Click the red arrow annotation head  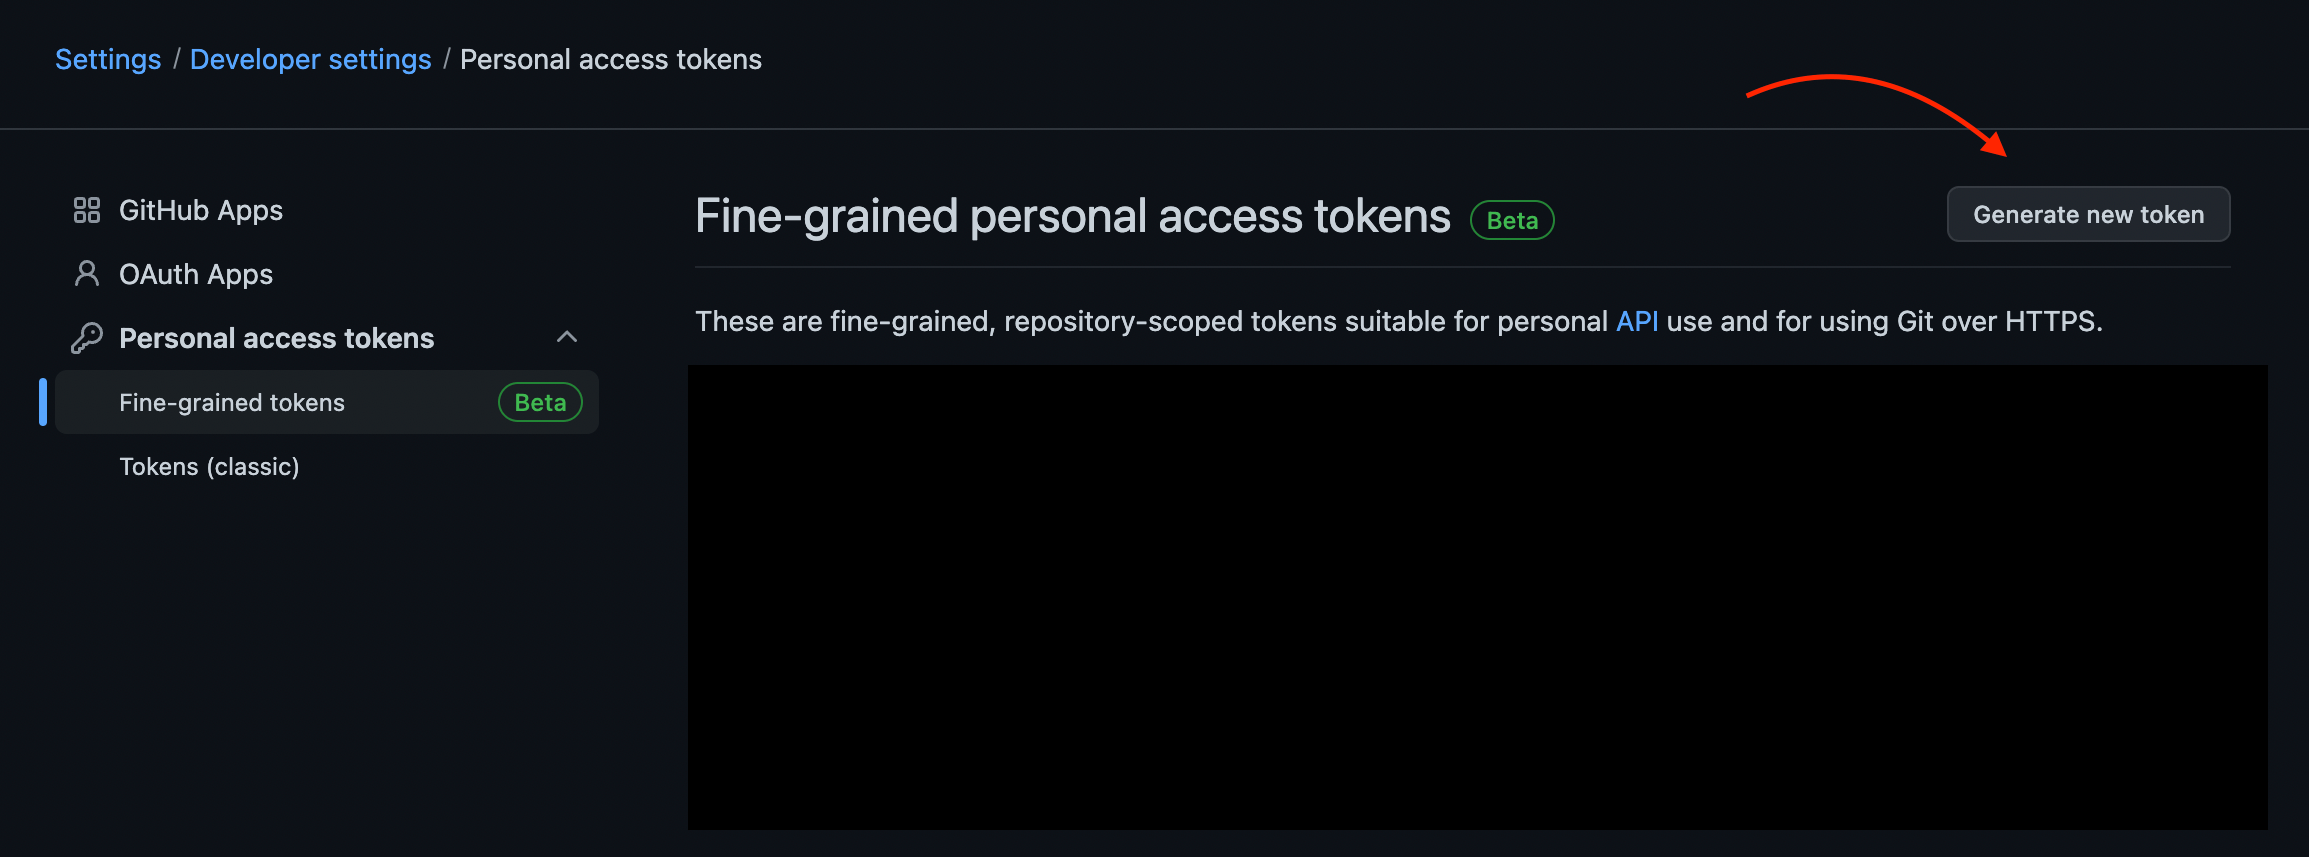coord(1995,146)
